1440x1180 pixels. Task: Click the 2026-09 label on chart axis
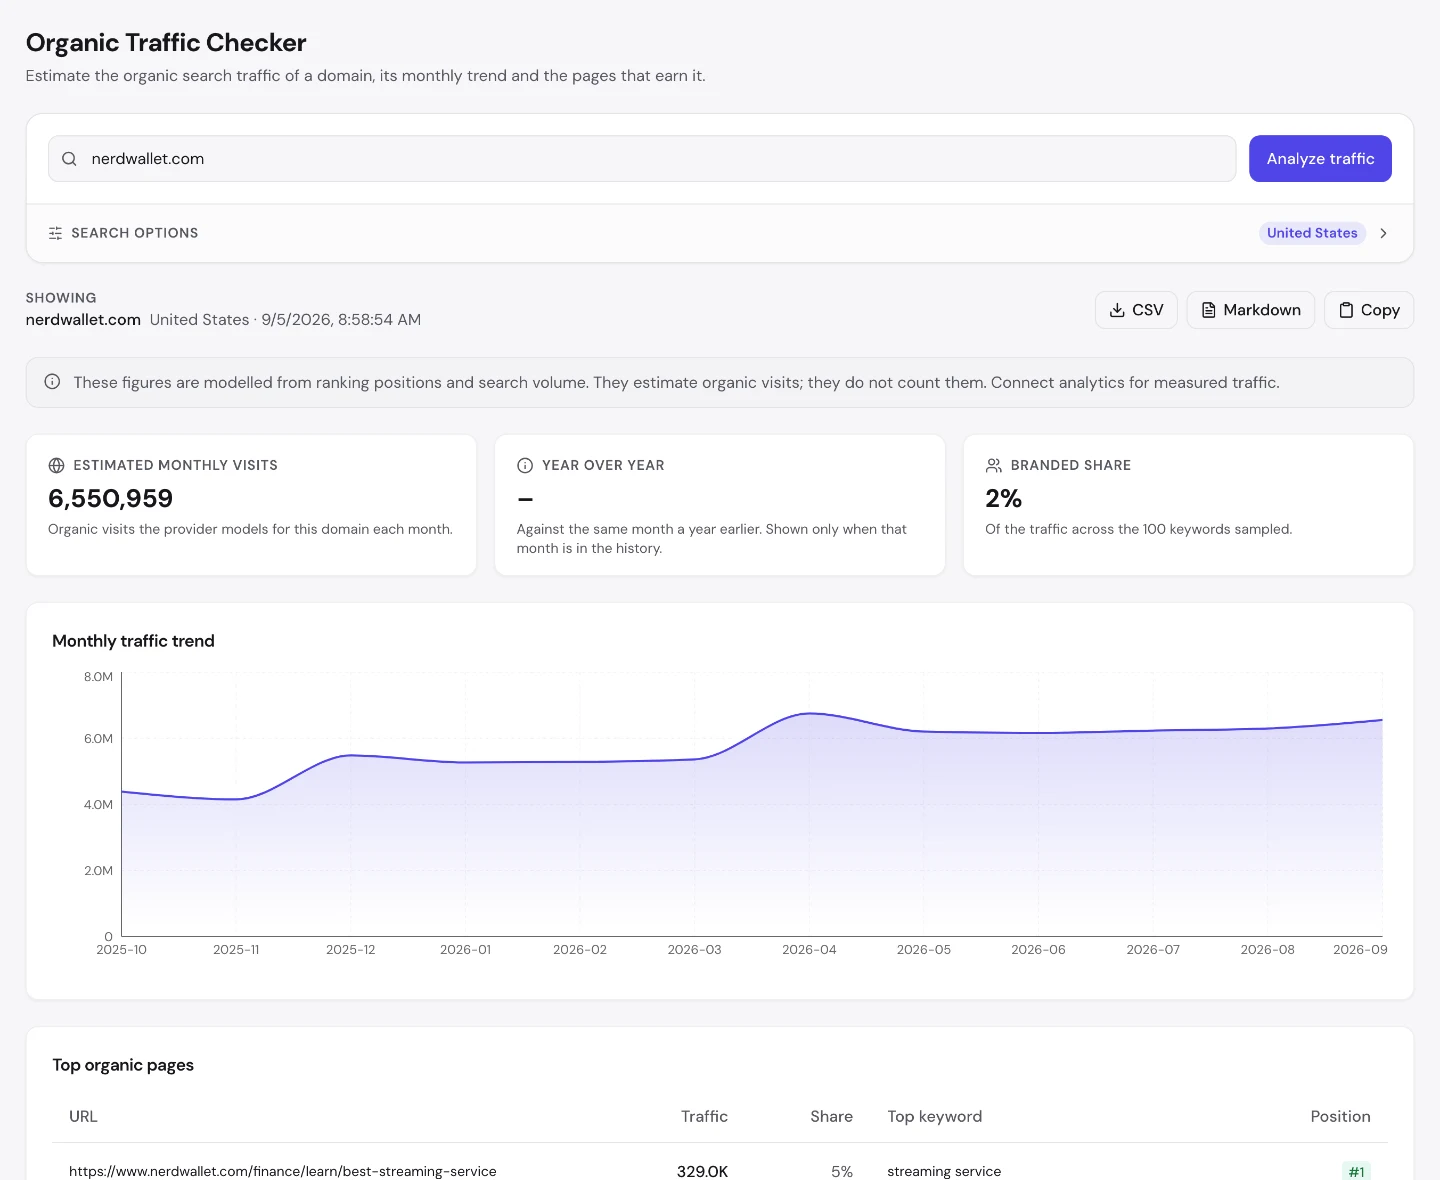1360,950
